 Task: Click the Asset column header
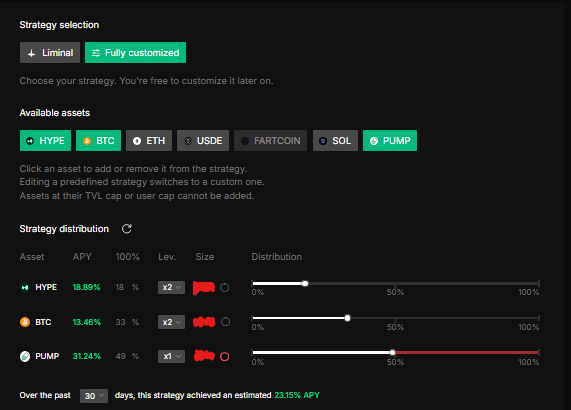[32, 257]
